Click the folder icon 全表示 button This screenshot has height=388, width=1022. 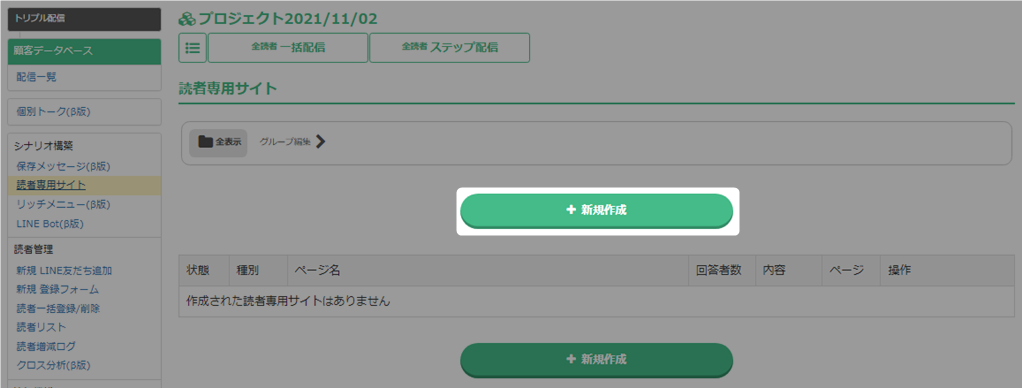[x=218, y=143]
